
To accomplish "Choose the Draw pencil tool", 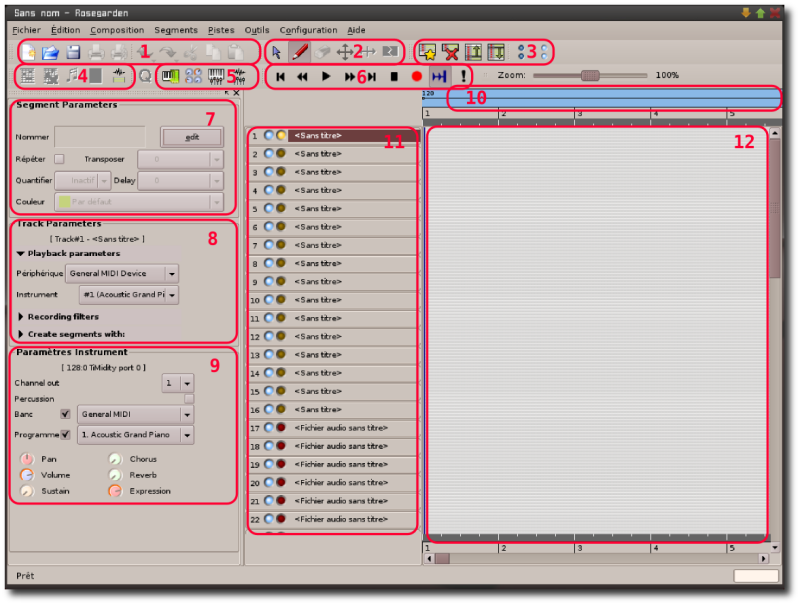I will click(300, 52).
